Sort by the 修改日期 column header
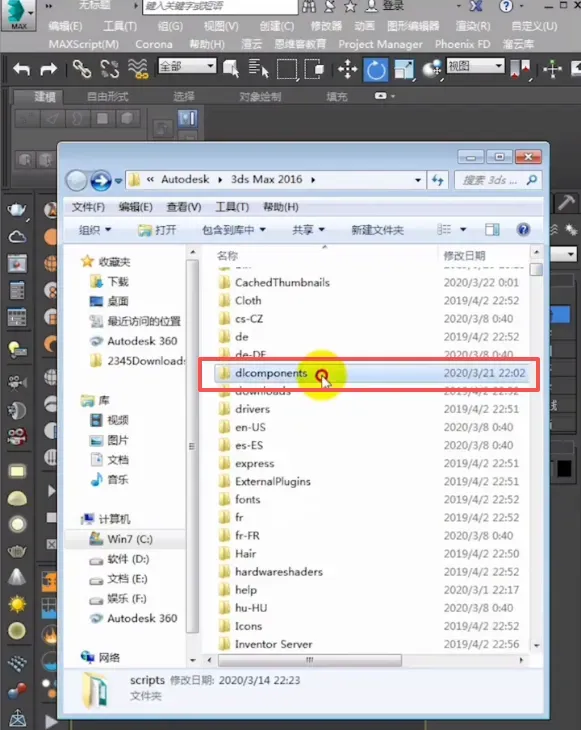 [464, 256]
